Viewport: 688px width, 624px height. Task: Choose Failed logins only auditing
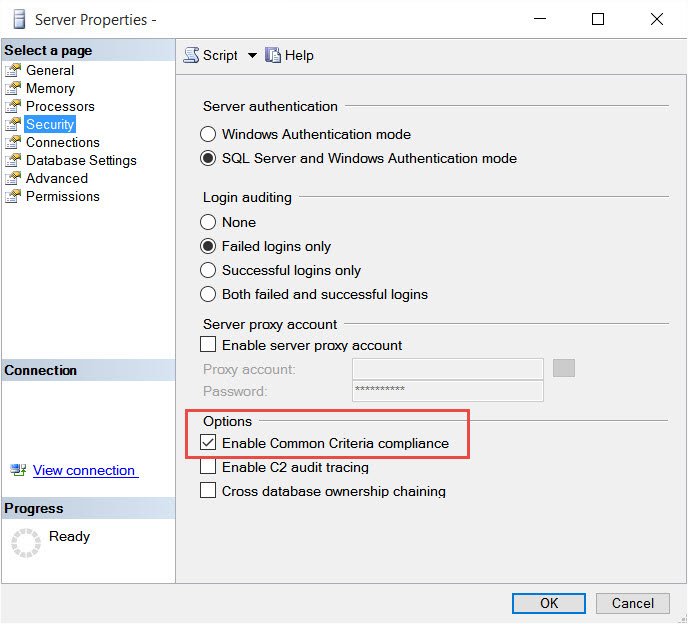click(x=208, y=246)
